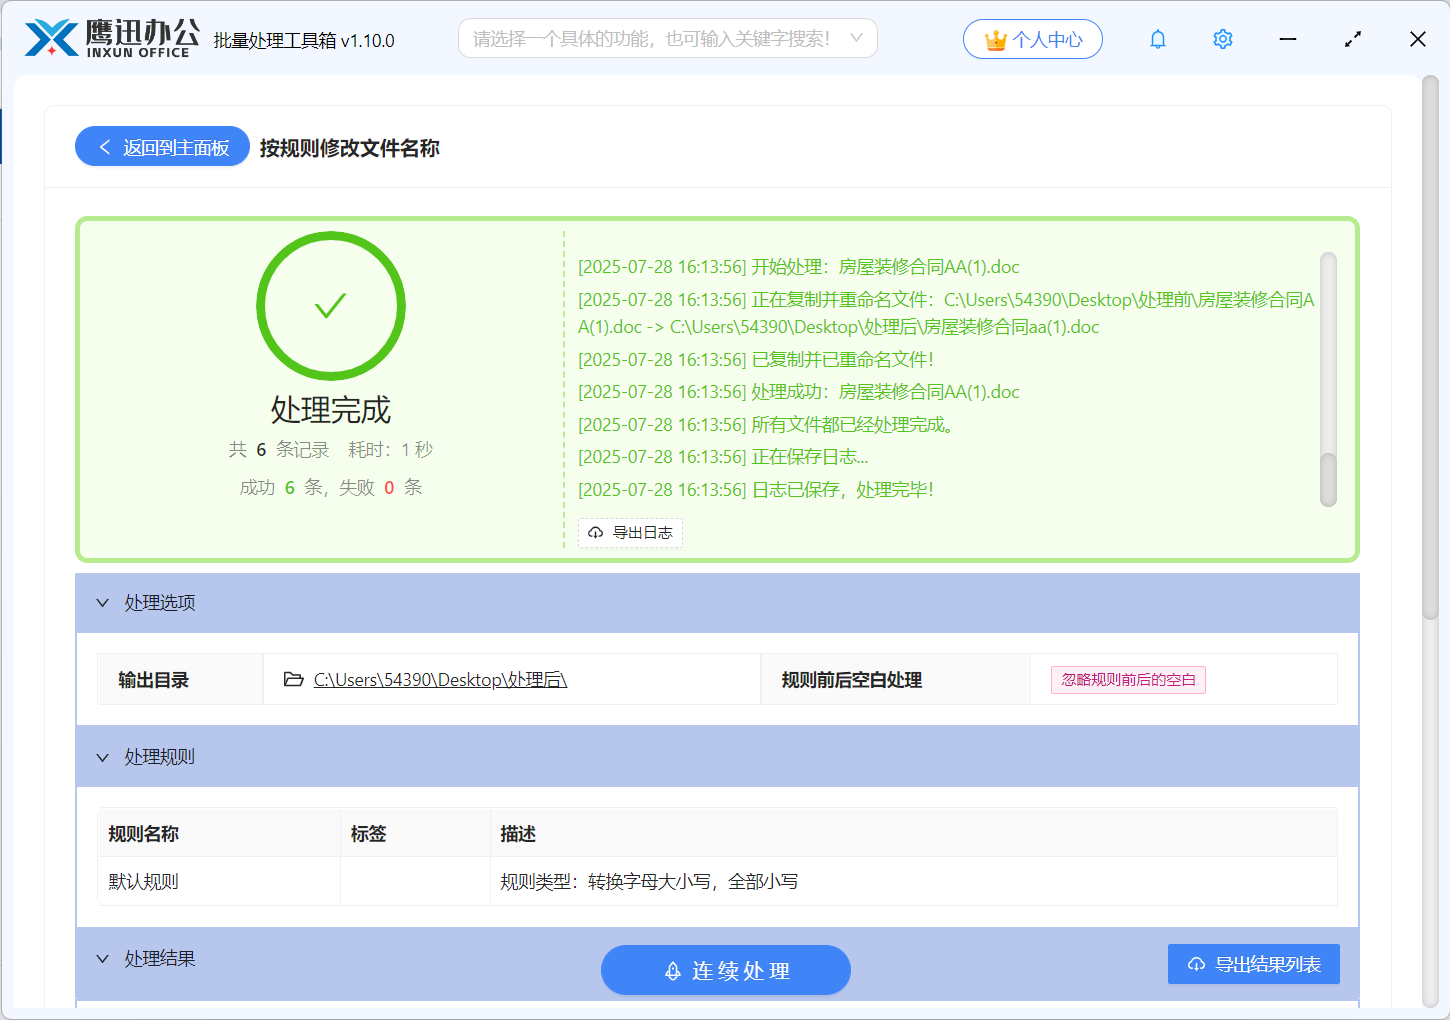Click the 默认规则 cell
Screen dimensions: 1450x1020
[219, 881]
